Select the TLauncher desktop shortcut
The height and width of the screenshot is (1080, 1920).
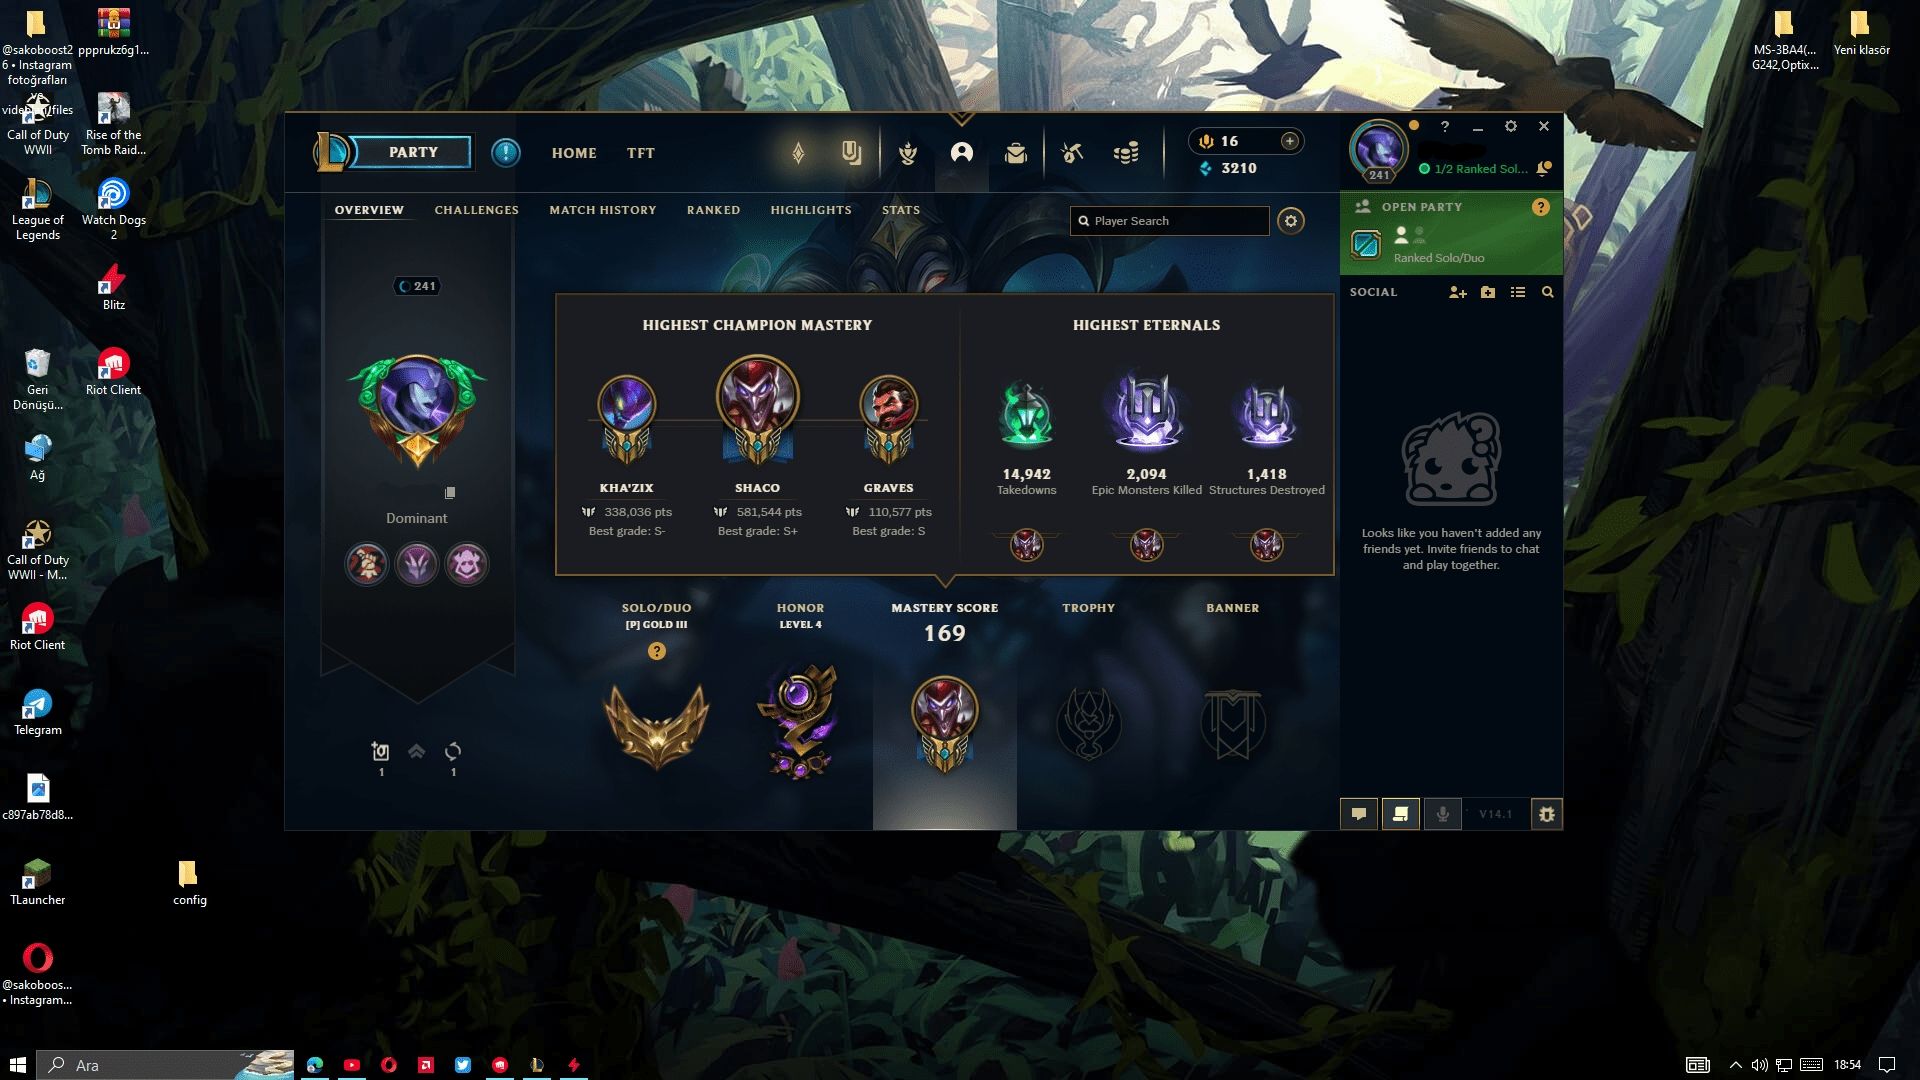tap(37, 882)
